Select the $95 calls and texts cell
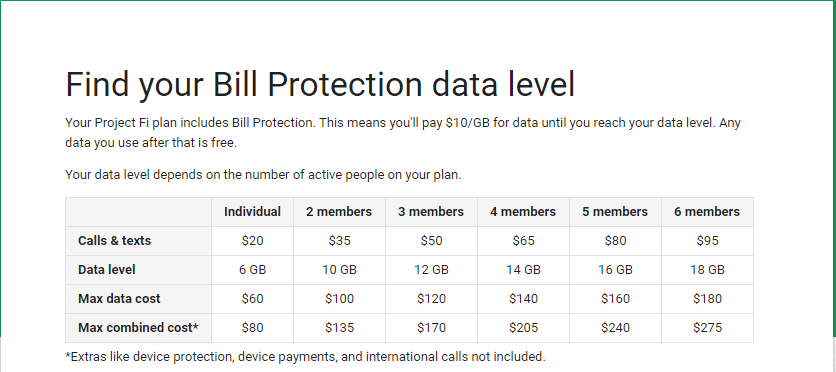This screenshot has width=836, height=372. (x=707, y=241)
